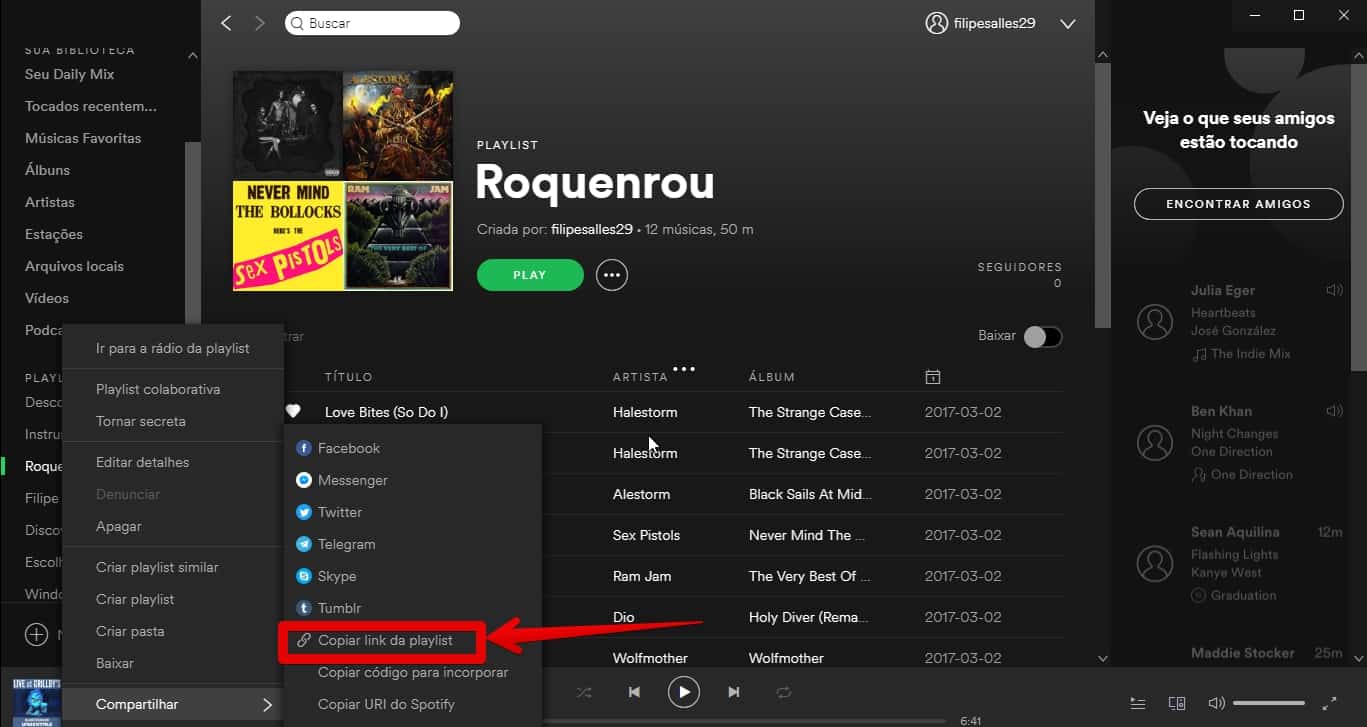Image resolution: width=1367 pixels, height=727 pixels.
Task: Open the account dropdown chevron
Action: 1067,23
